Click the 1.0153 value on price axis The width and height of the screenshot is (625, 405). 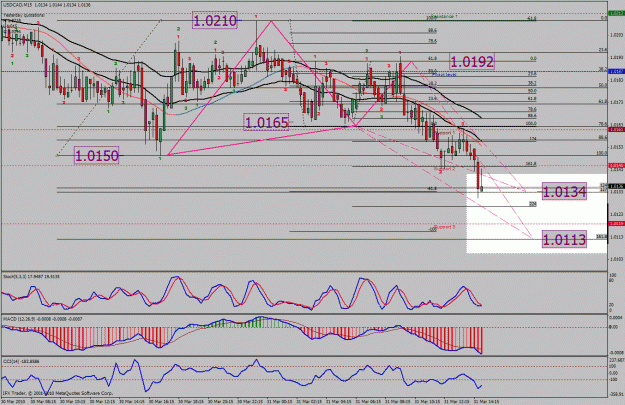616,147
